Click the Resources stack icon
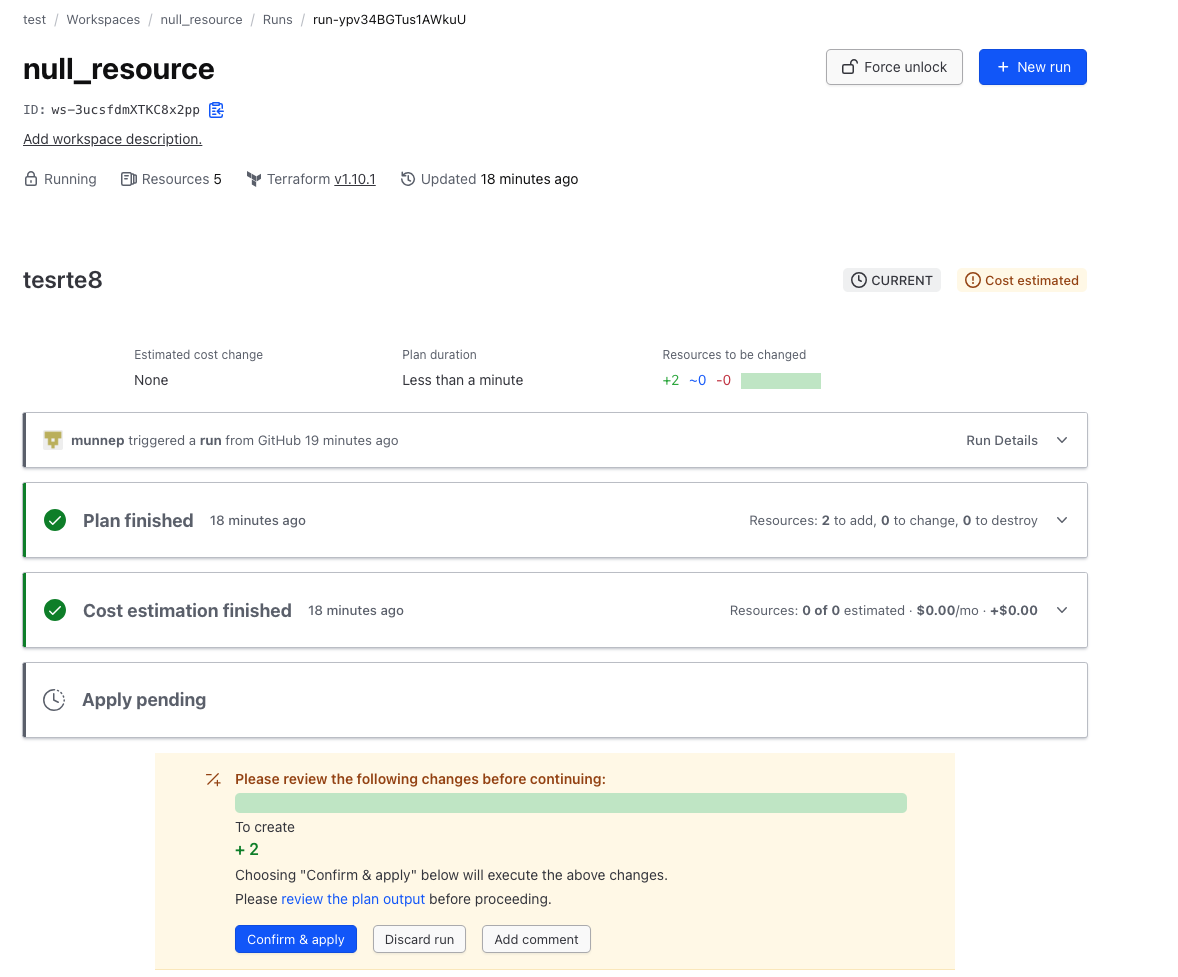Image resolution: width=1178 pixels, height=977 pixels. tap(128, 179)
